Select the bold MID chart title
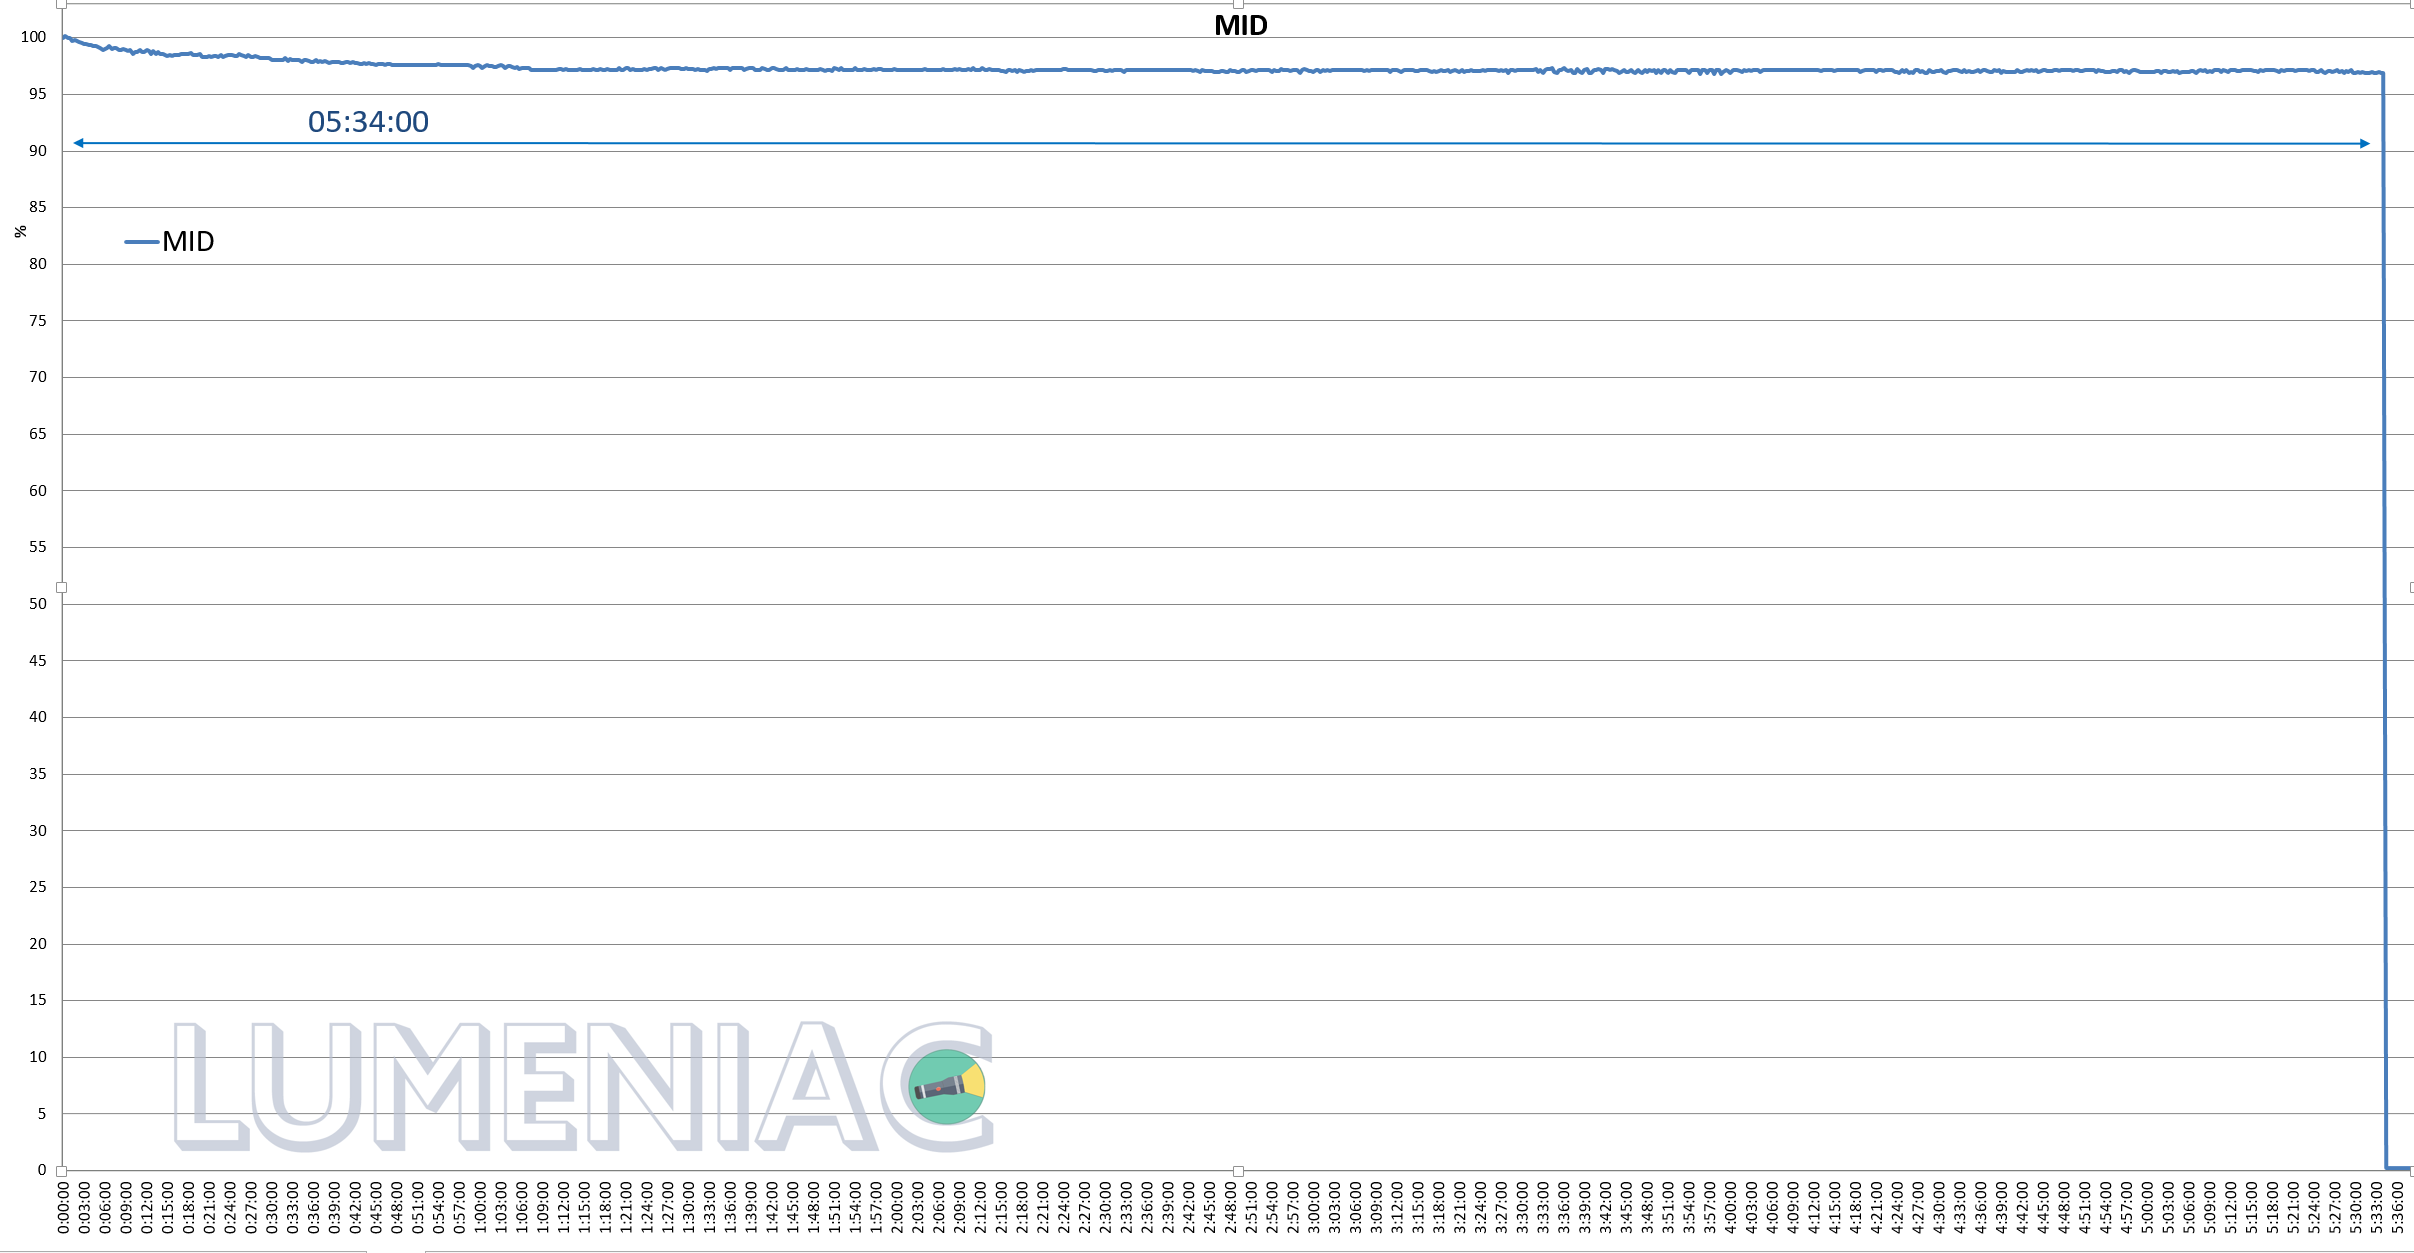The height and width of the screenshot is (1253, 2414). (x=1240, y=26)
